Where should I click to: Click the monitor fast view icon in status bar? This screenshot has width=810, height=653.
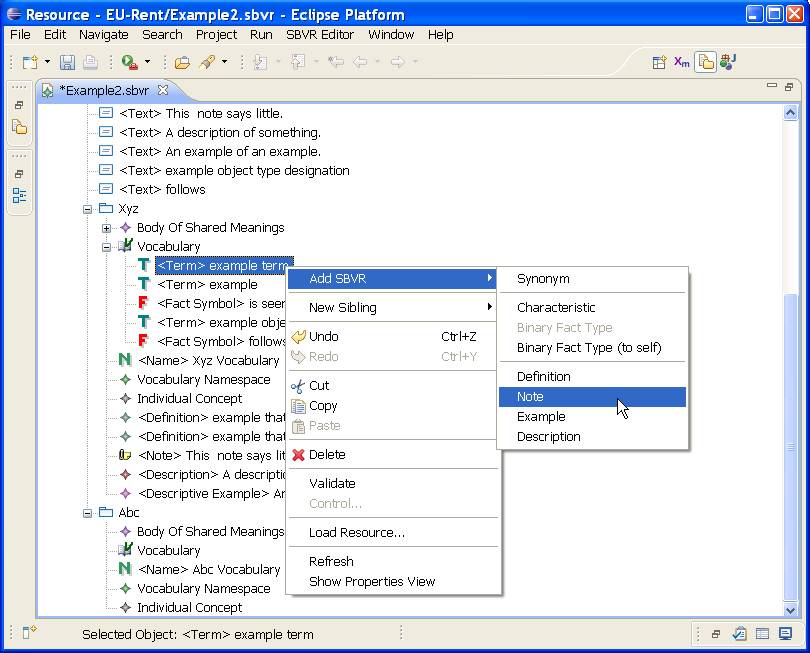pyautogui.click(x=785, y=633)
